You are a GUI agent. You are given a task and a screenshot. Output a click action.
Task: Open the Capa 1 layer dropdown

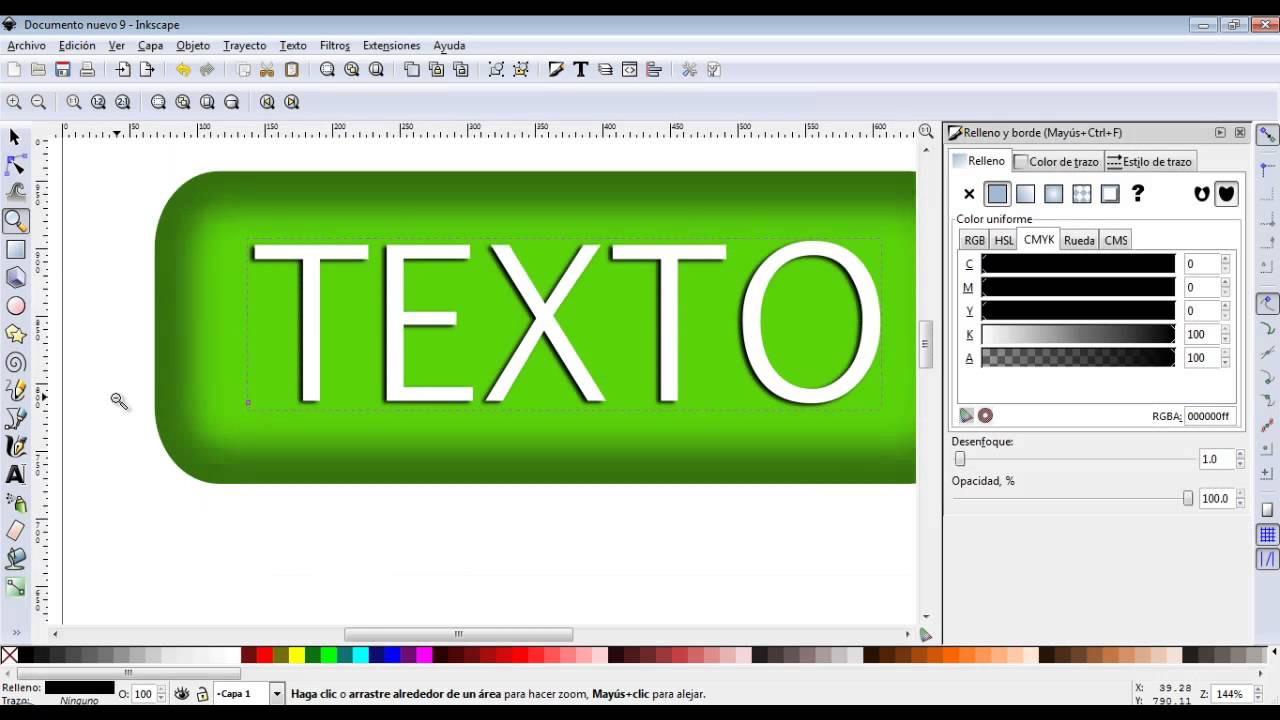pyautogui.click(x=278, y=693)
